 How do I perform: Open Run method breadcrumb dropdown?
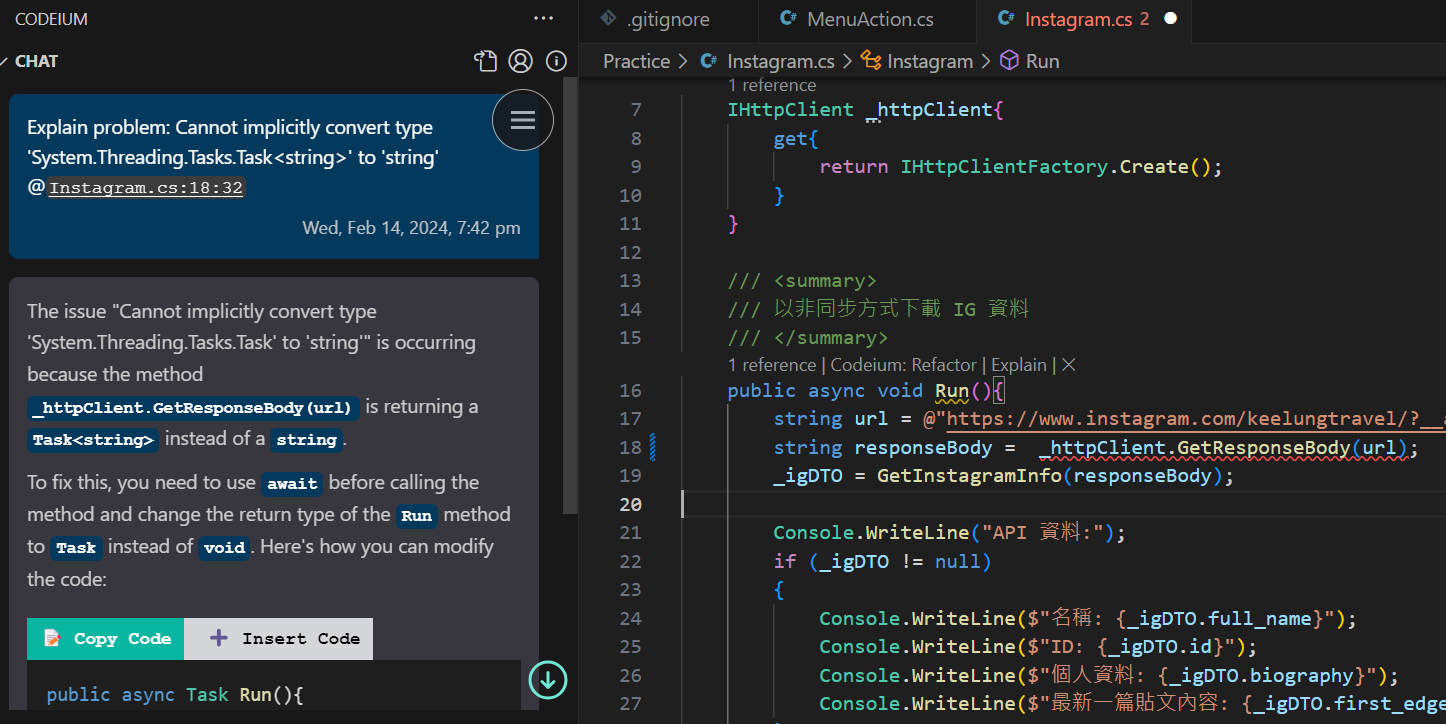pos(1043,61)
